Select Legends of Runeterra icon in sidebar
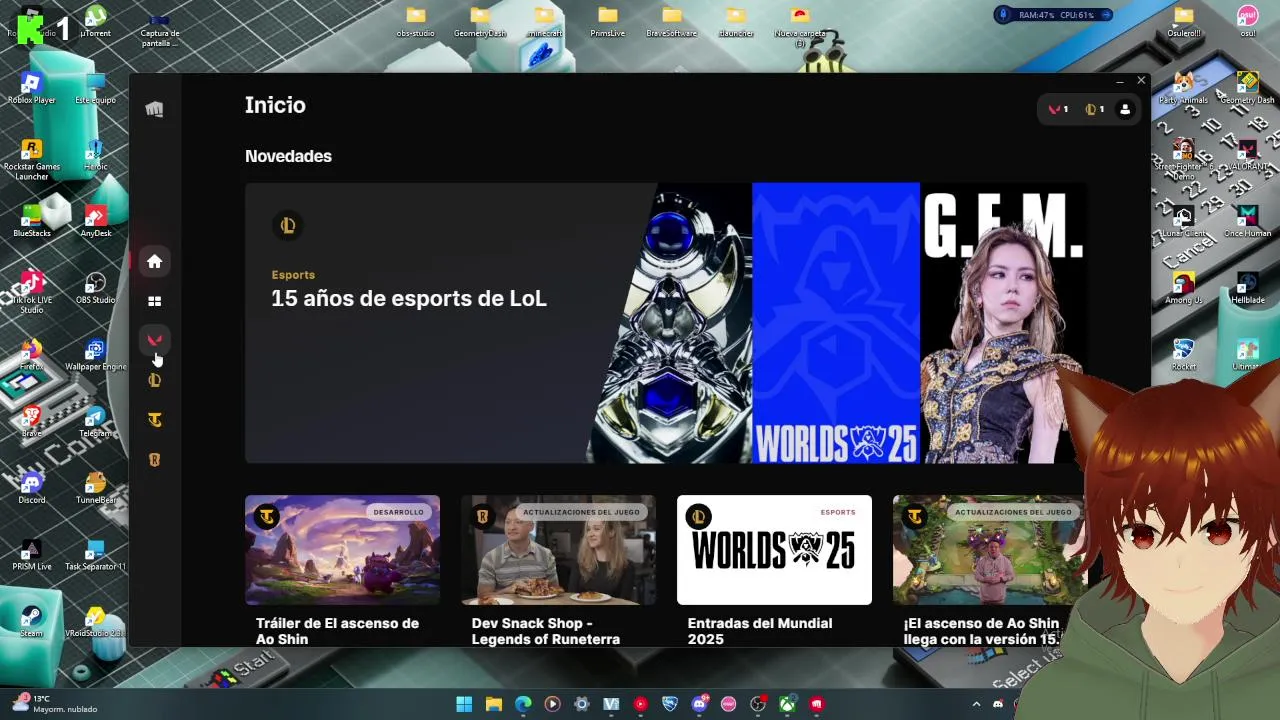The width and height of the screenshot is (1280, 720). tap(154, 460)
